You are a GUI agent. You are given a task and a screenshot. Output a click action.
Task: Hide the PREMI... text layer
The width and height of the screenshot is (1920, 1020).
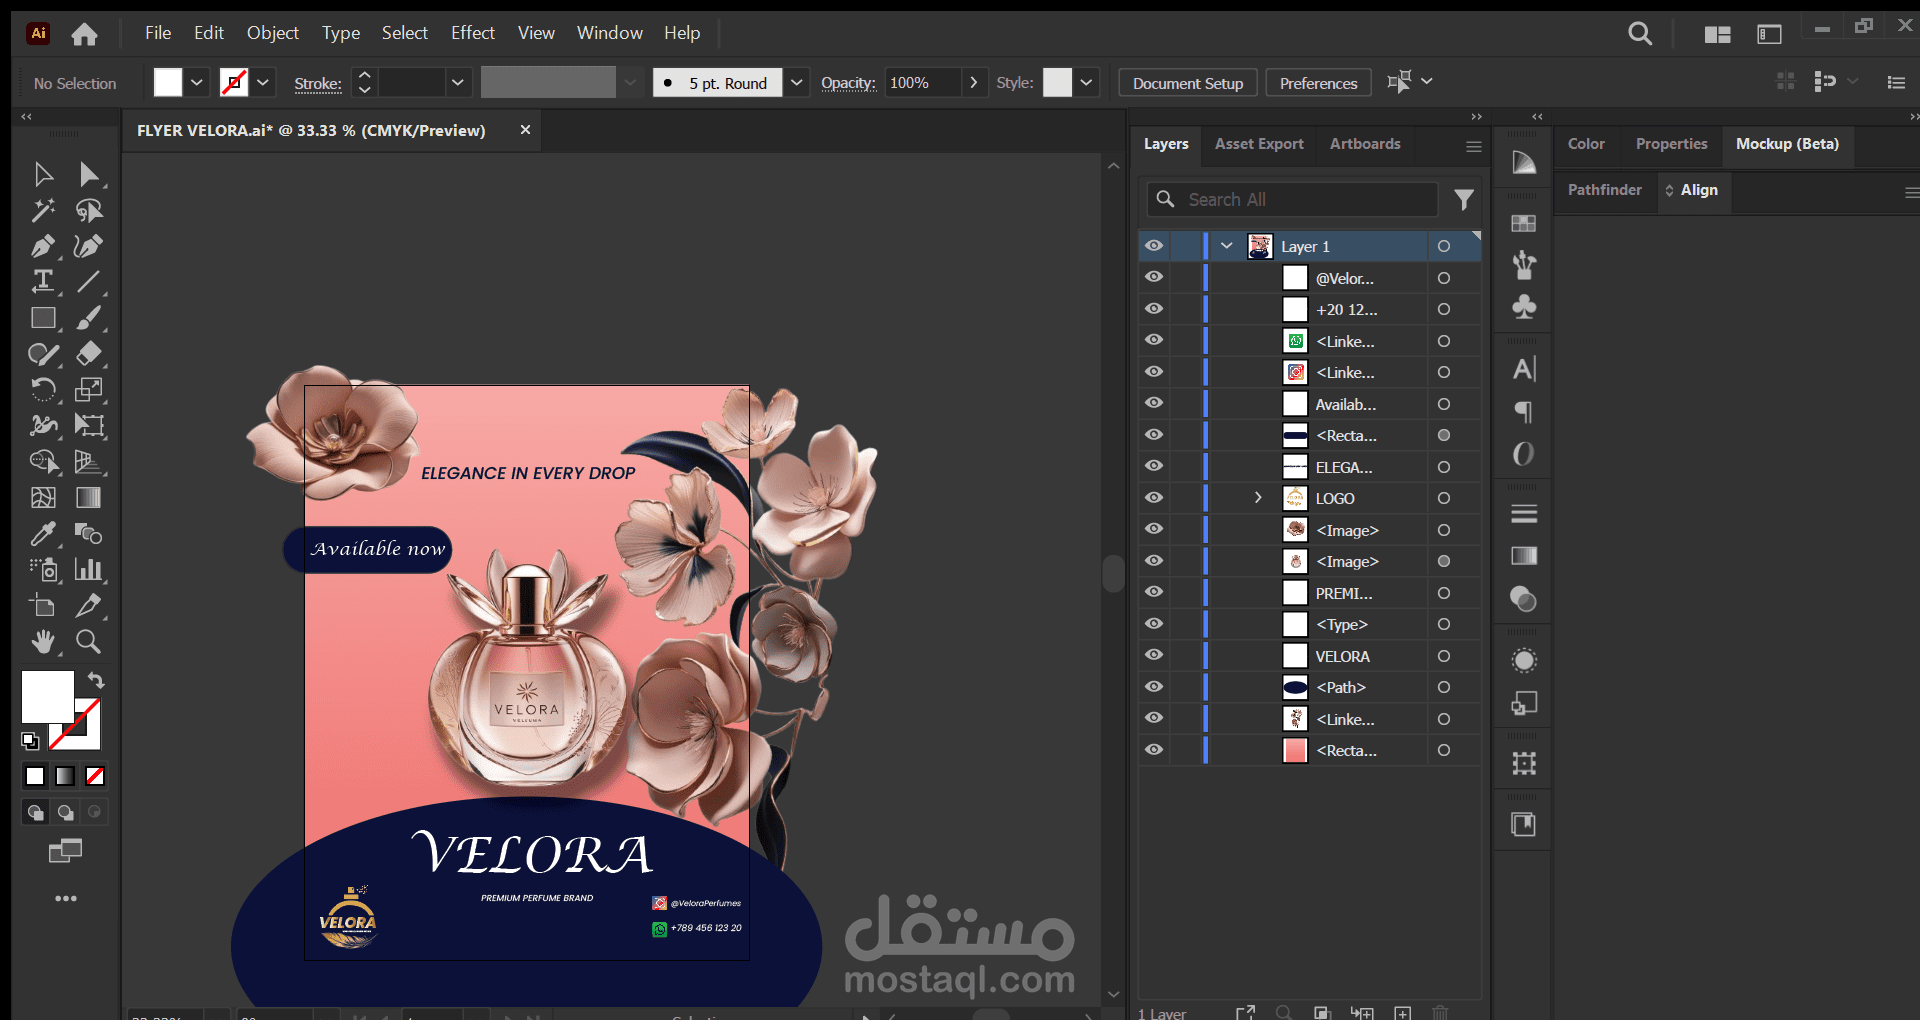tap(1154, 592)
